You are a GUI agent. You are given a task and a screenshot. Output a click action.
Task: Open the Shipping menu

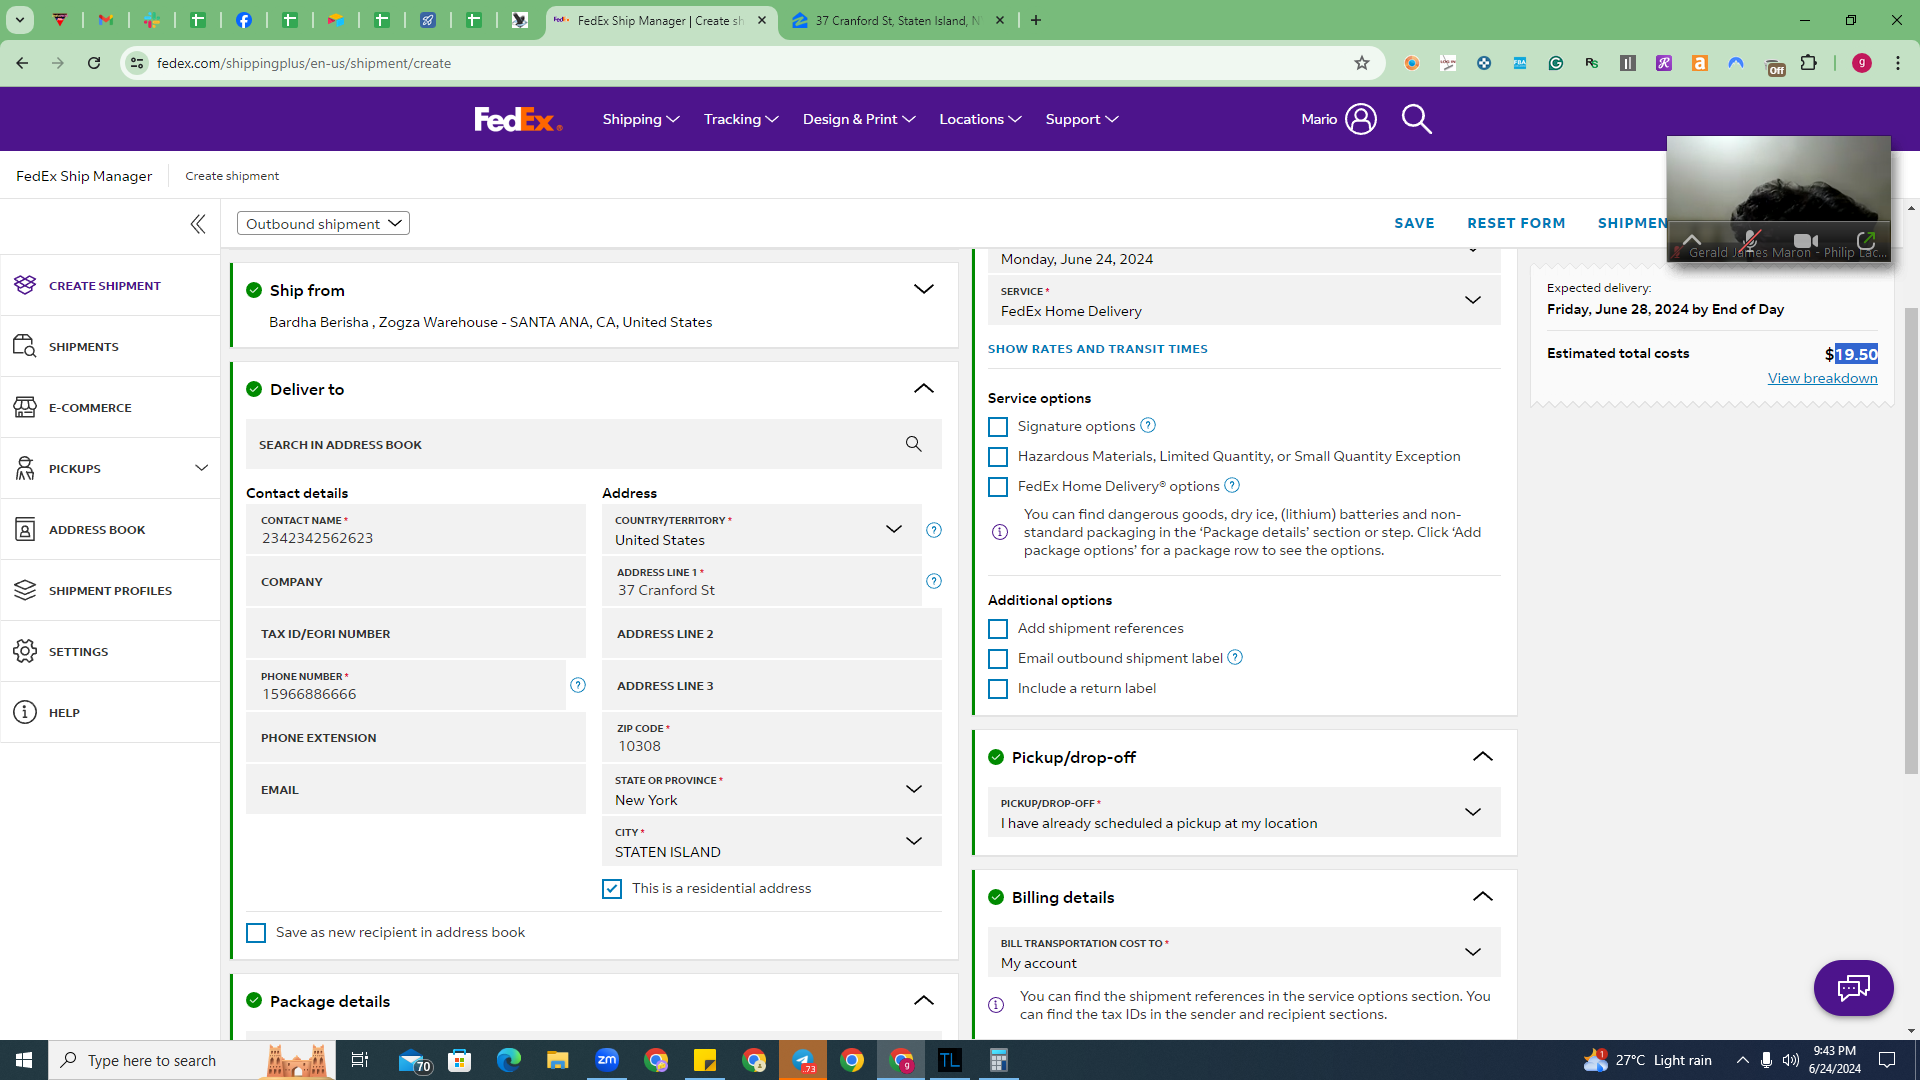(x=641, y=119)
